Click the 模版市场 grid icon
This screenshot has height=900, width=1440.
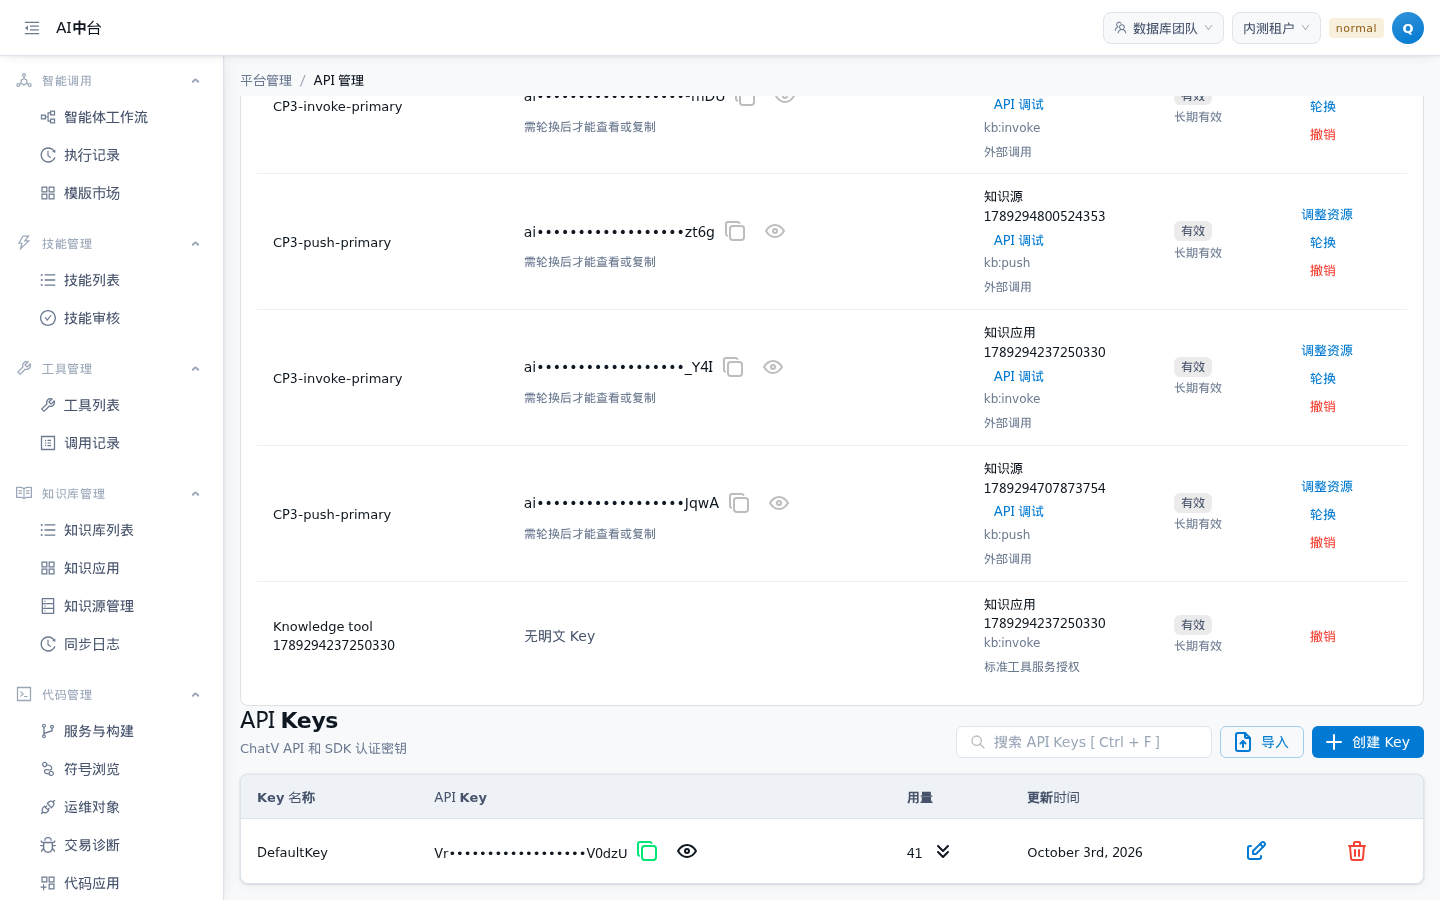point(48,193)
